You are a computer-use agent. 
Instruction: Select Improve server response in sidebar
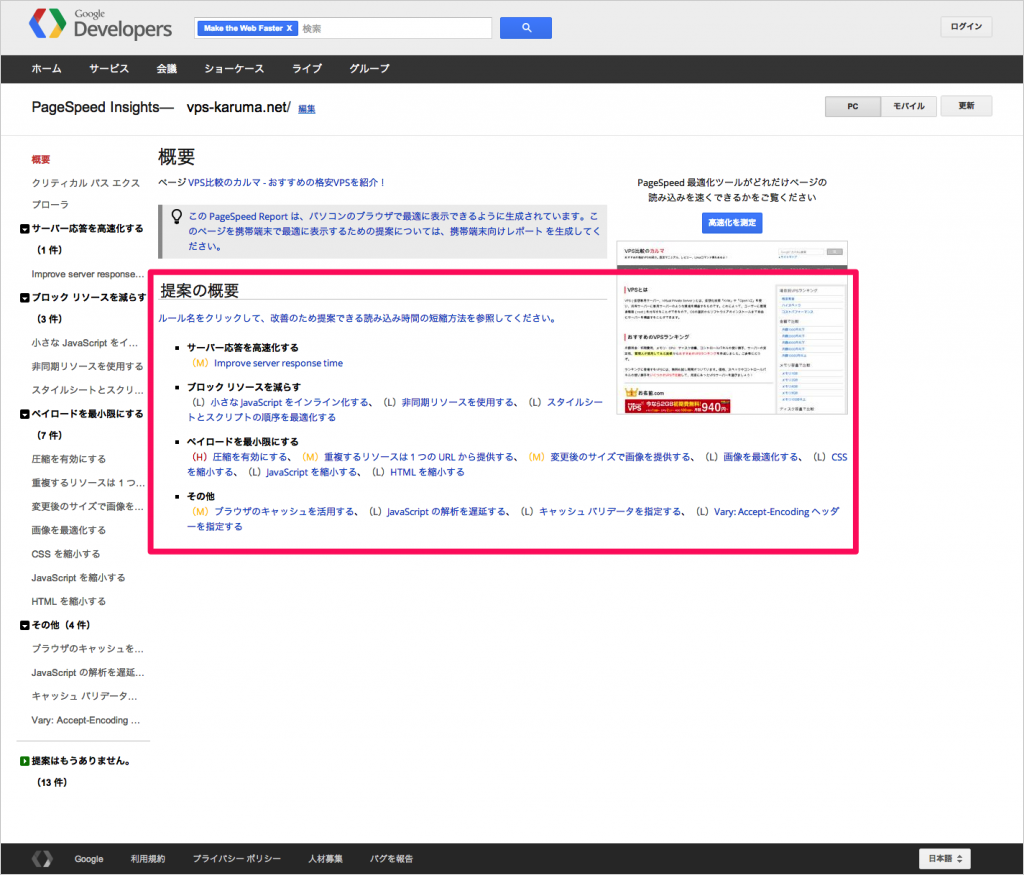pos(88,274)
